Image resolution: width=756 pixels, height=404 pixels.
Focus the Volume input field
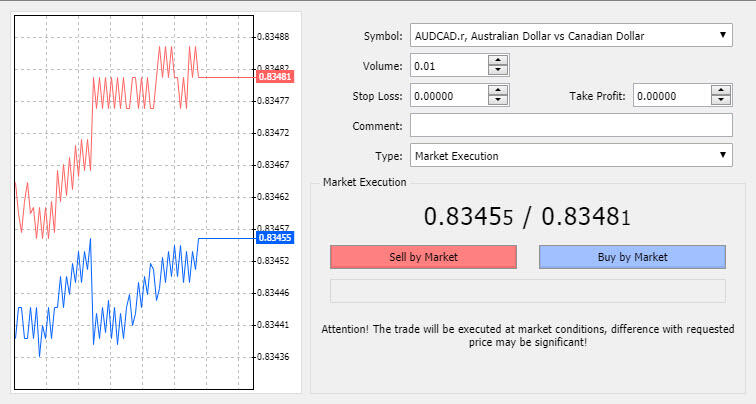pos(449,66)
